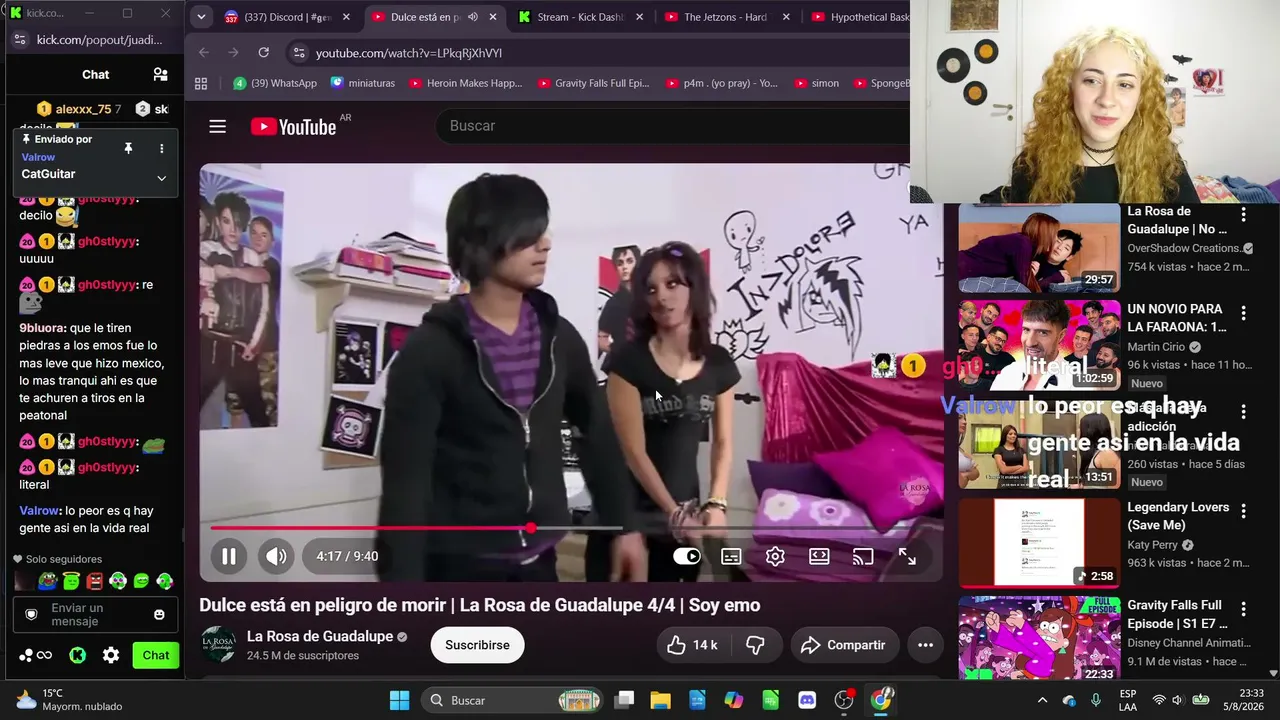The height and width of the screenshot is (720, 1280).
Task: Dislike the video with thumbs down
Action: tap(755, 645)
